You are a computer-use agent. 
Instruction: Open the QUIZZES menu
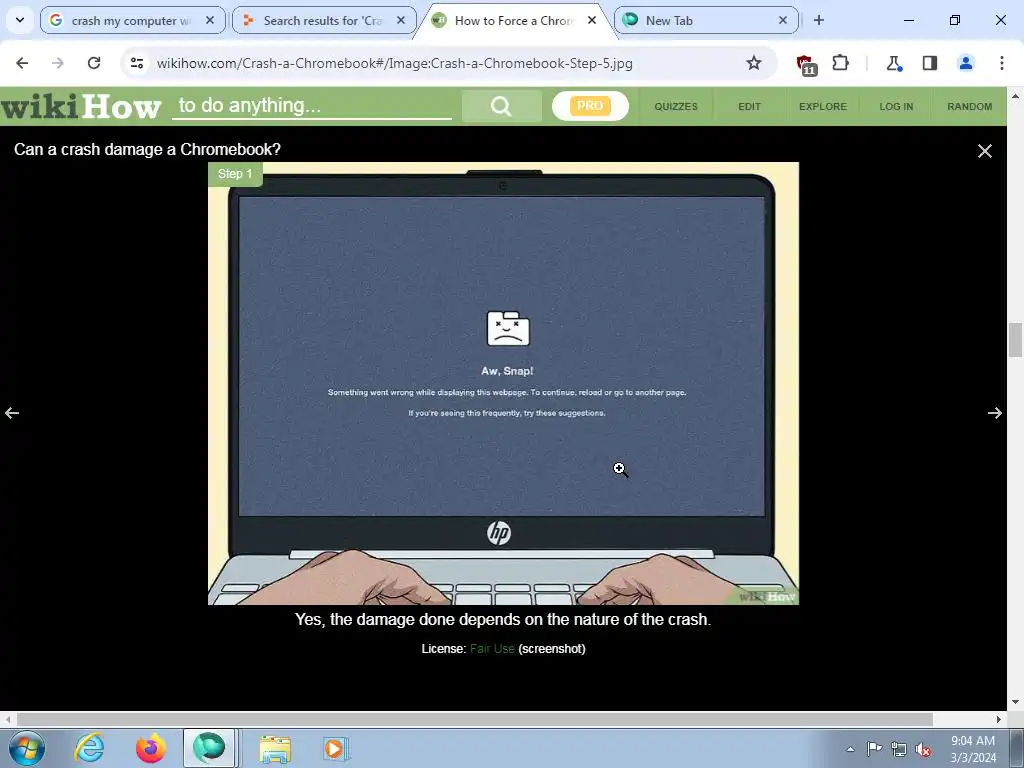pyautogui.click(x=676, y=106)
